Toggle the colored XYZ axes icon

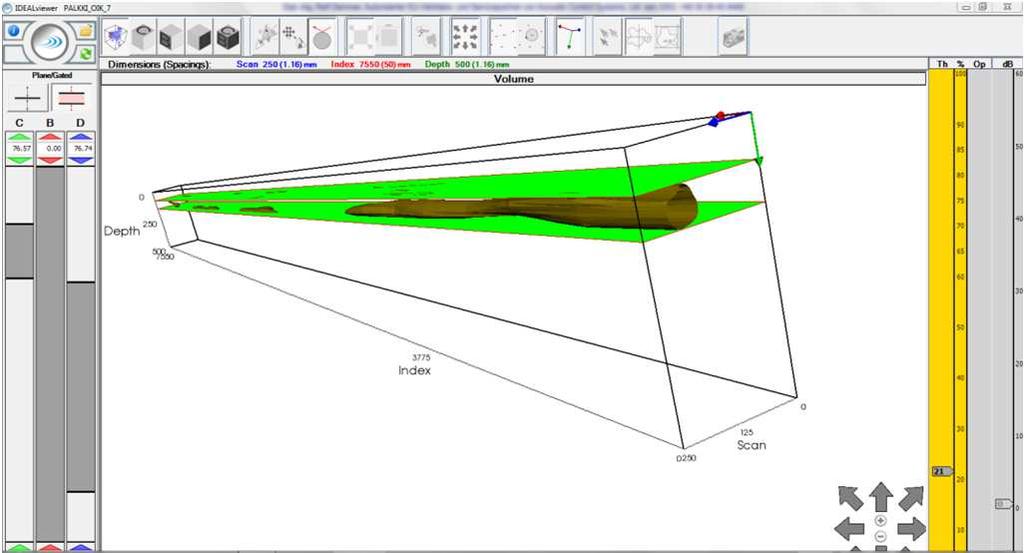coord(570,37)
